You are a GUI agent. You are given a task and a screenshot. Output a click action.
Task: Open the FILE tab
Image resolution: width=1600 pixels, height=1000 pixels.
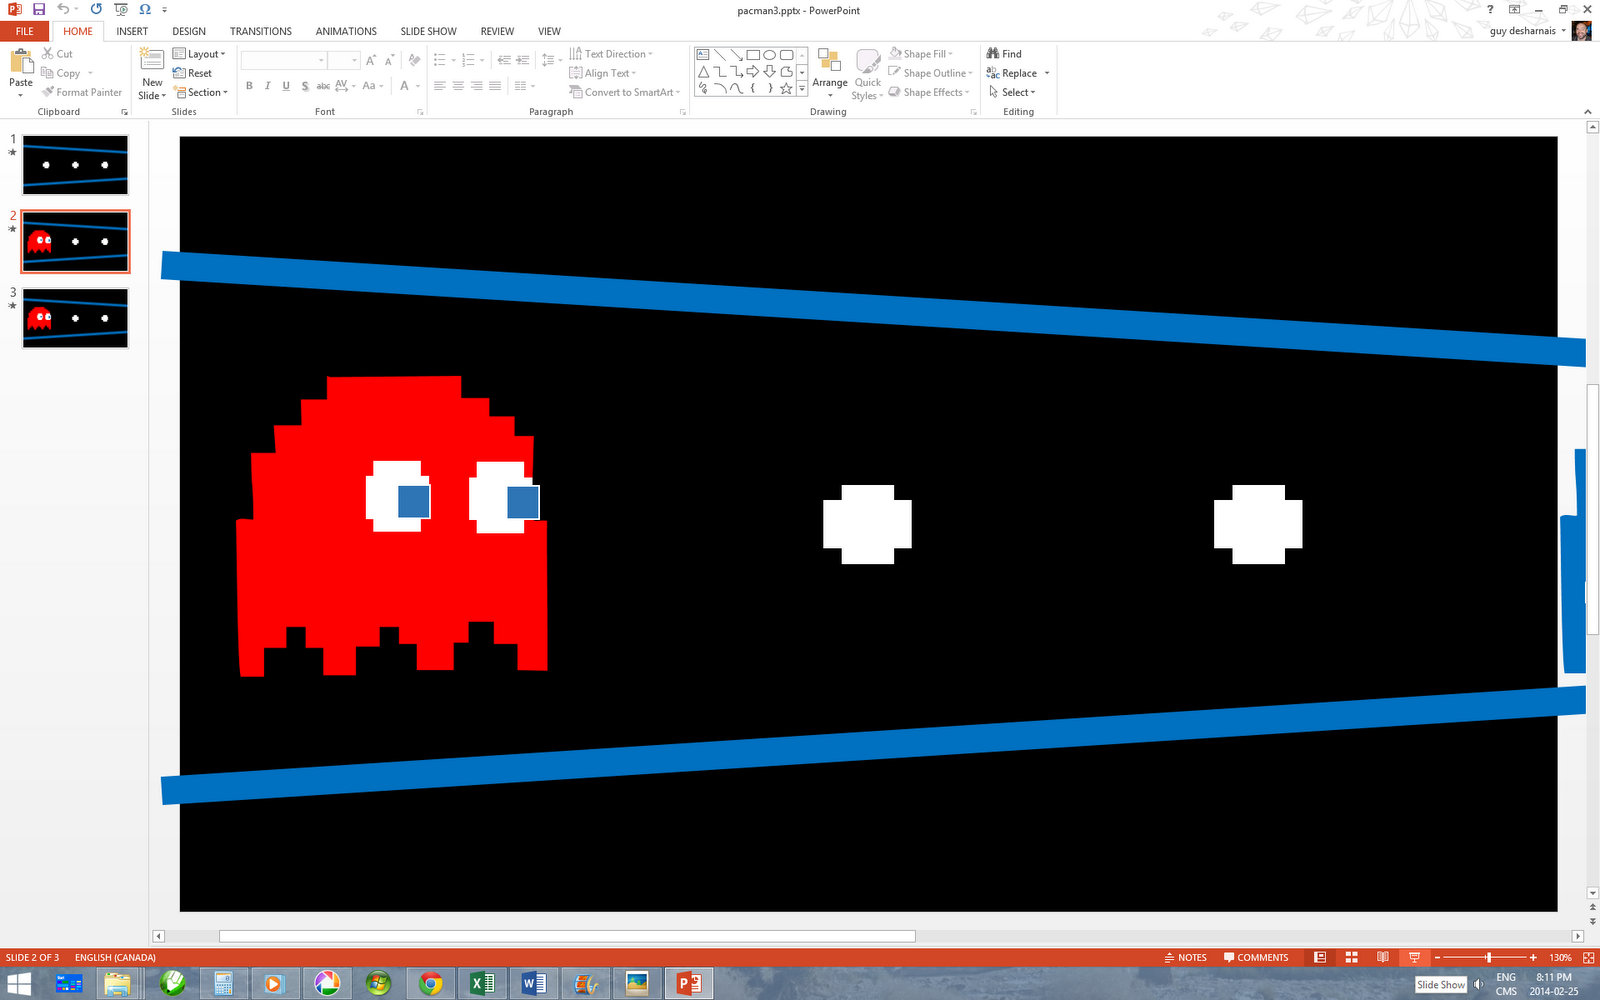coord(25,31)
